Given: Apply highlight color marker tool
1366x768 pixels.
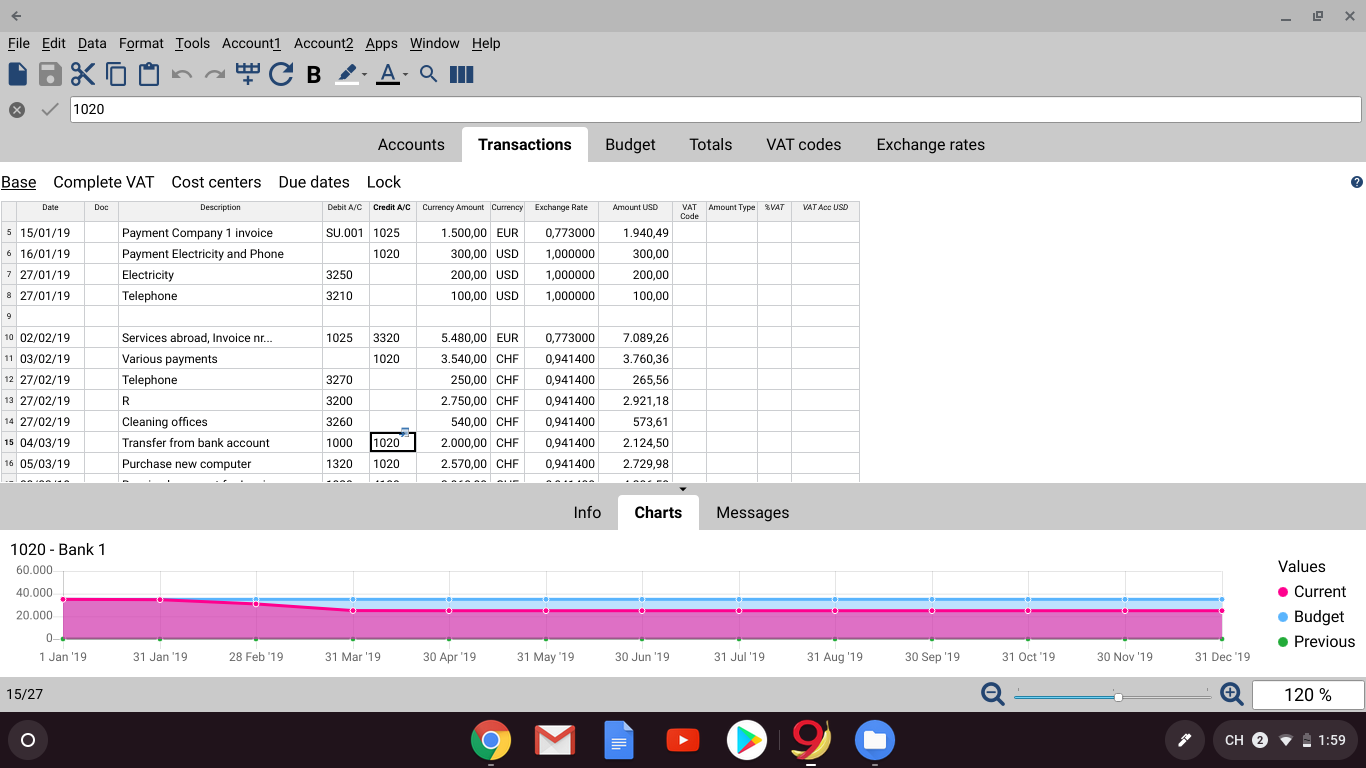Looking at the screenshot, I should pyautogui.click(x=346, y=74).
